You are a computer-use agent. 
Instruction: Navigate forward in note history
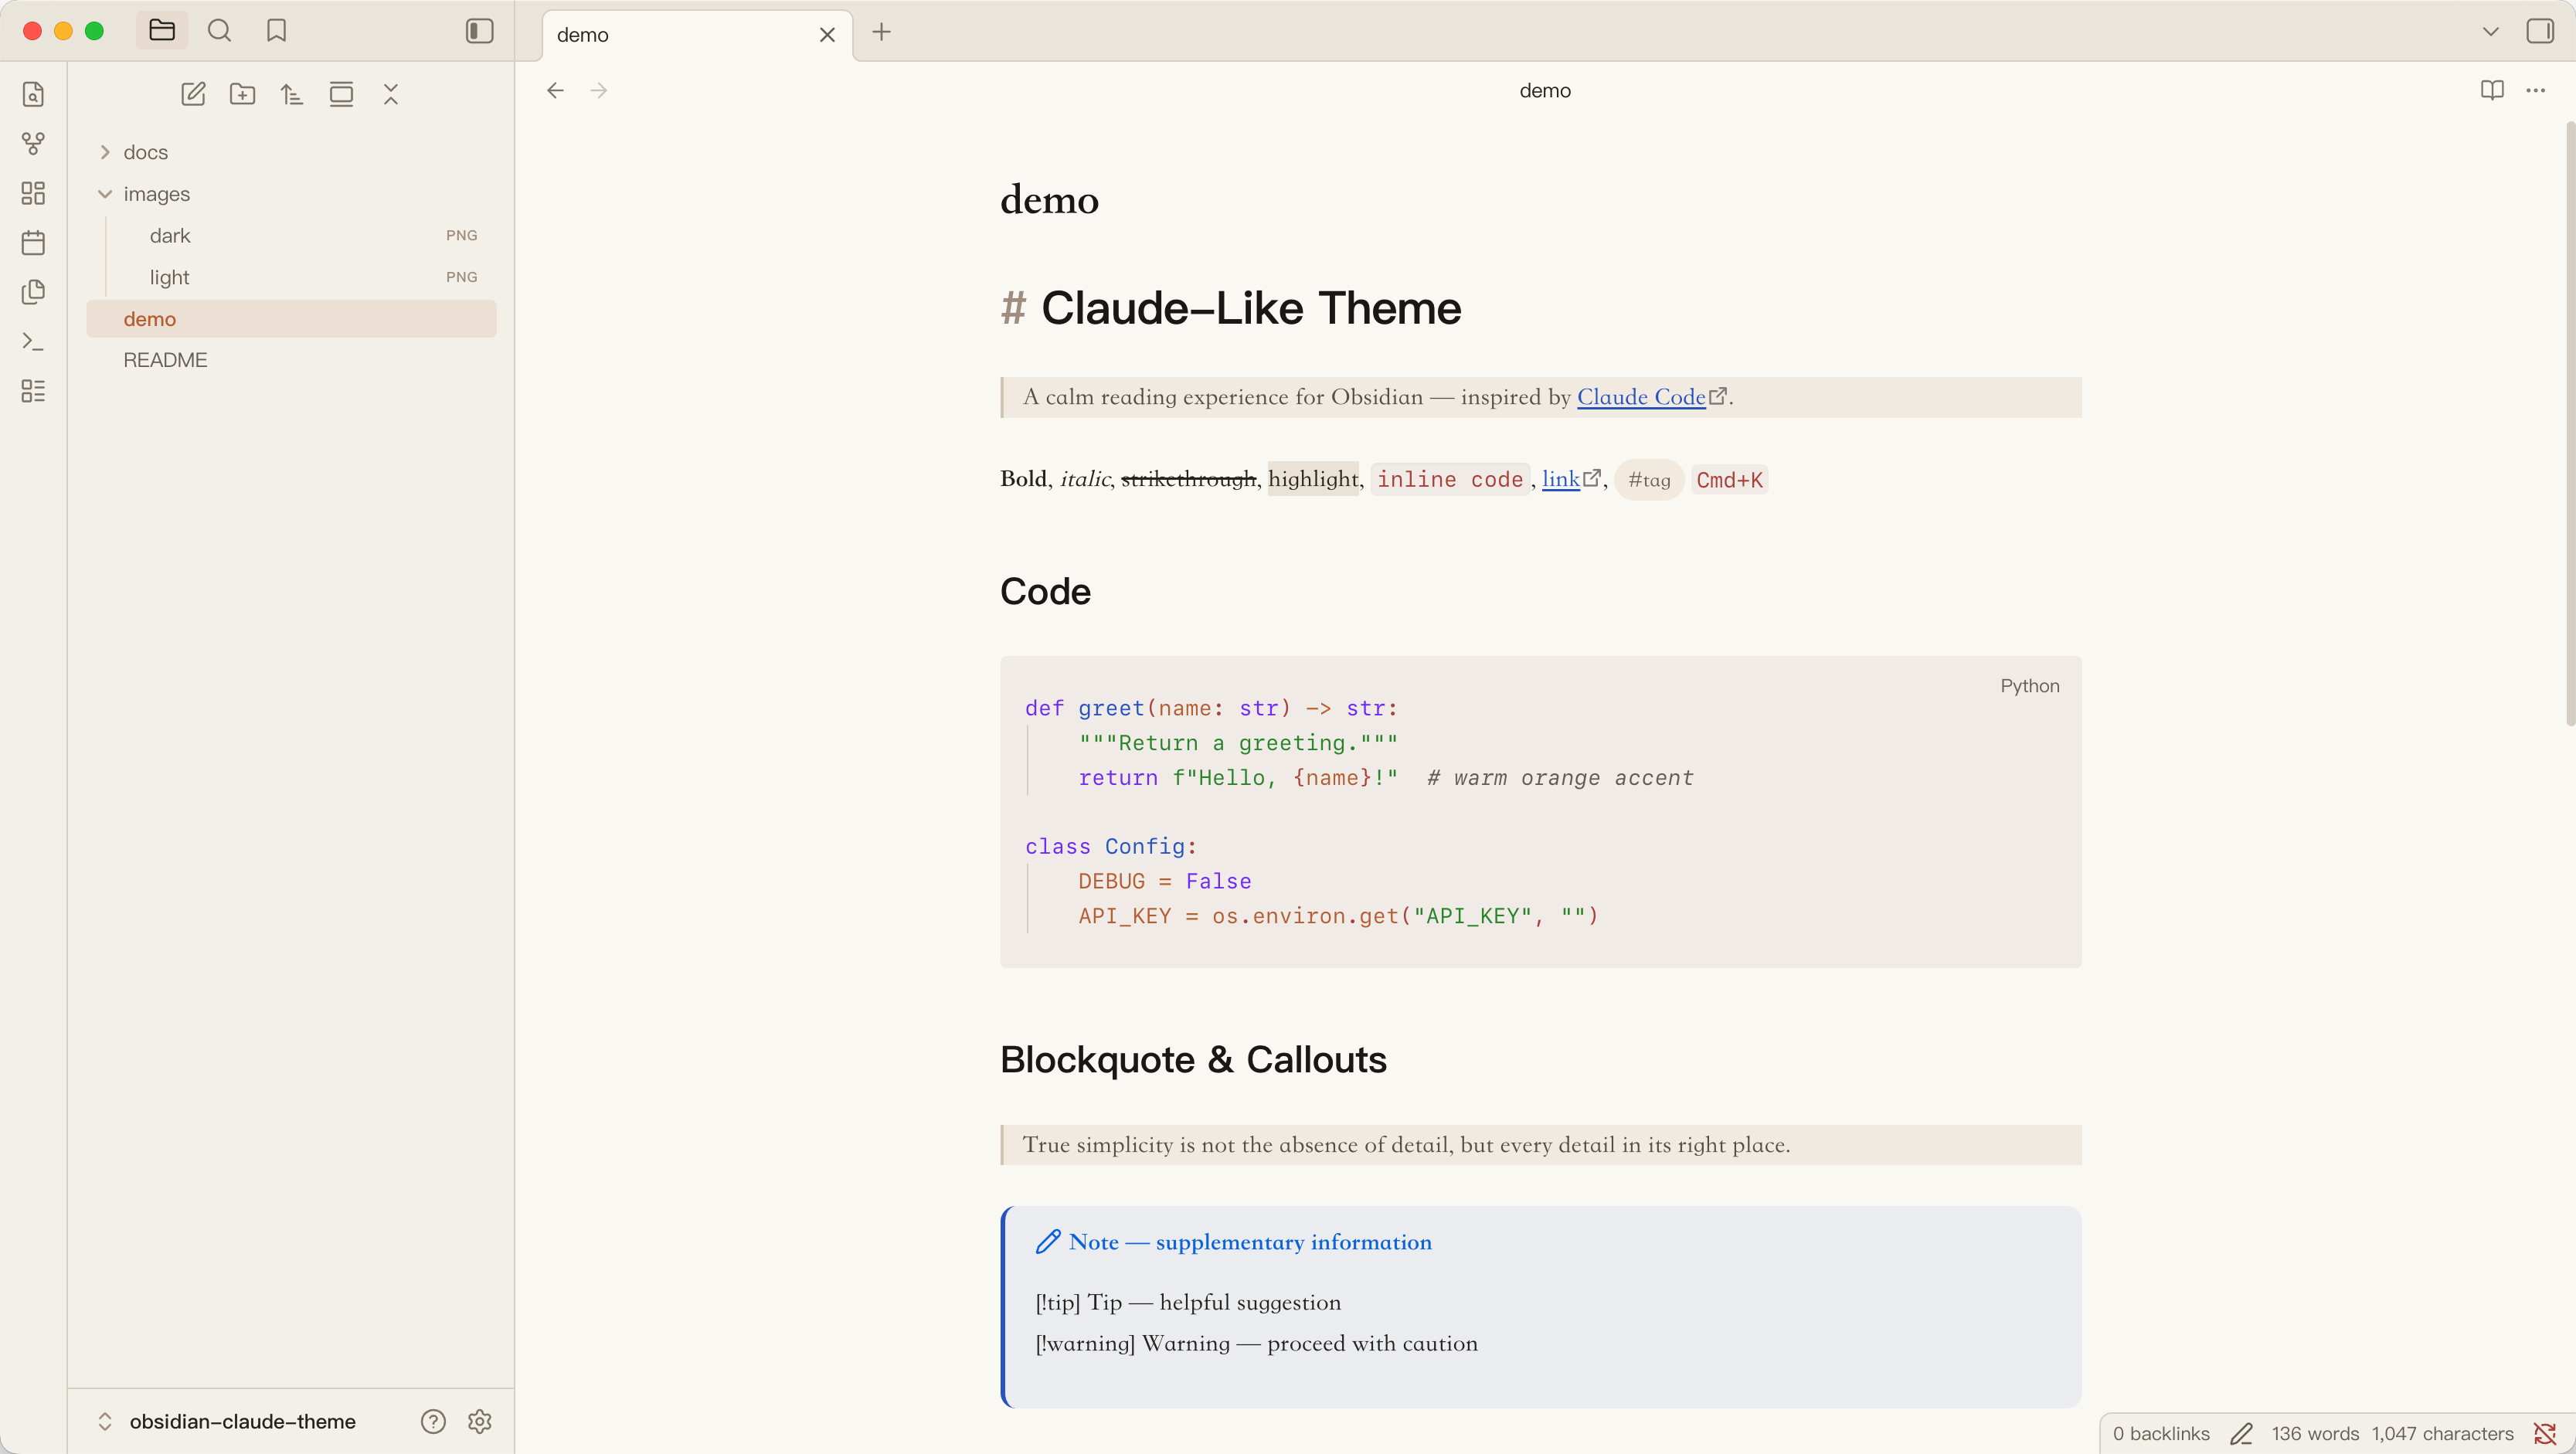click(x=599, y=91)
